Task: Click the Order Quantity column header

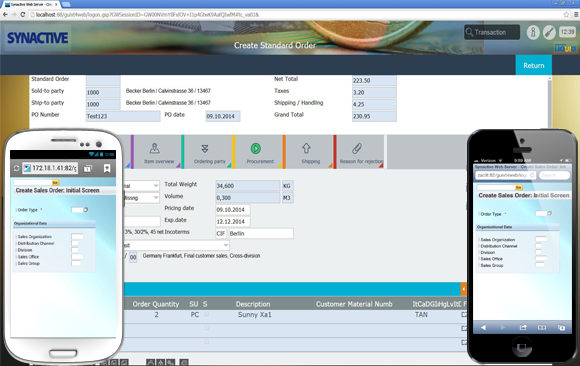Action: point(156,304)
